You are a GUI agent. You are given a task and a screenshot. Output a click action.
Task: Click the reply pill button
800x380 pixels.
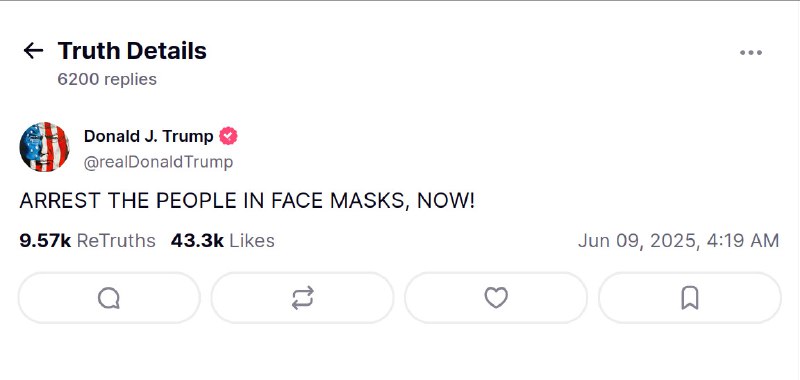tap(109, 298)
